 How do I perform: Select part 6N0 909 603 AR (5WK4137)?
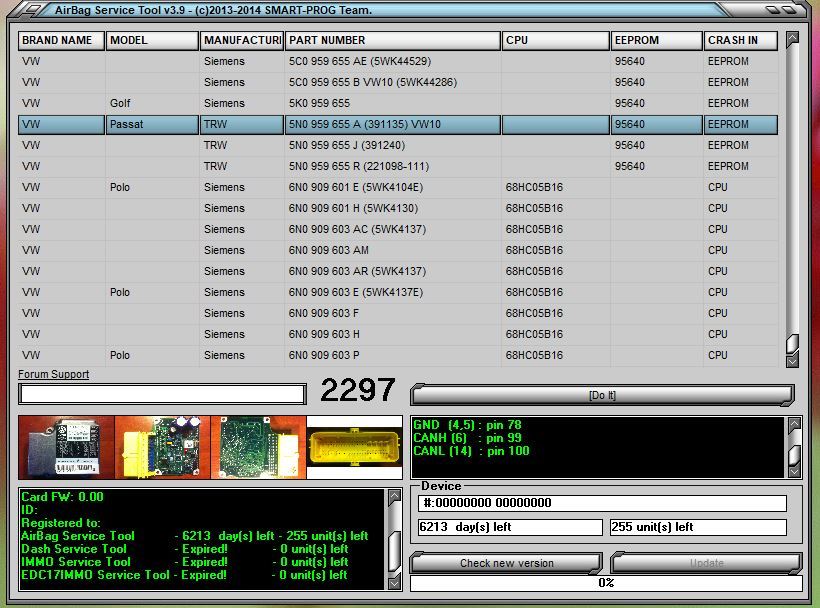398,271
